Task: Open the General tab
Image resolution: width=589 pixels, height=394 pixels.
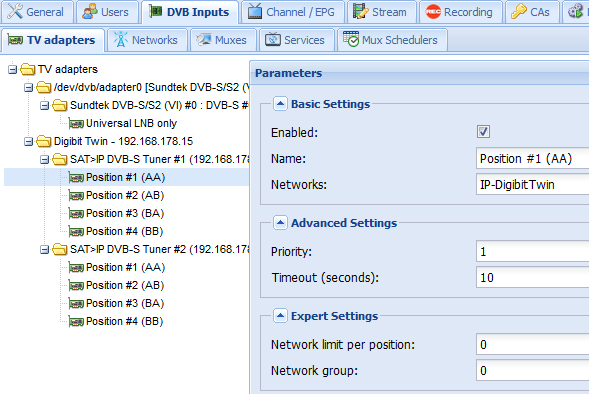Action: click(36, 12)
